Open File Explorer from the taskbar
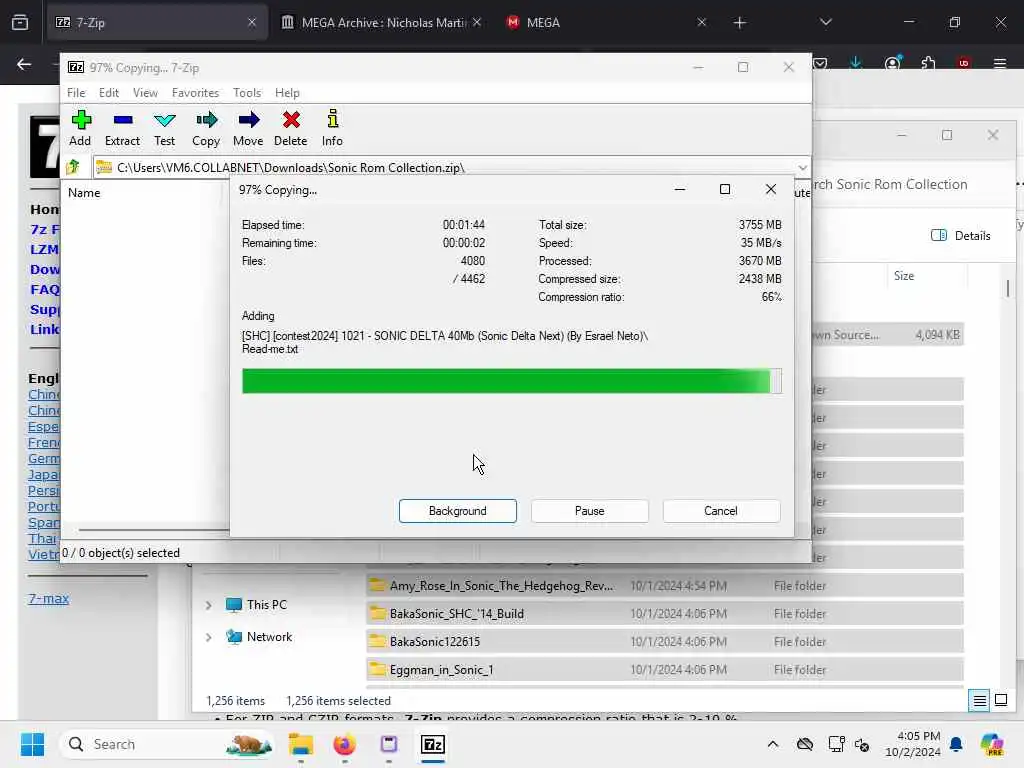 pos(301,744)
